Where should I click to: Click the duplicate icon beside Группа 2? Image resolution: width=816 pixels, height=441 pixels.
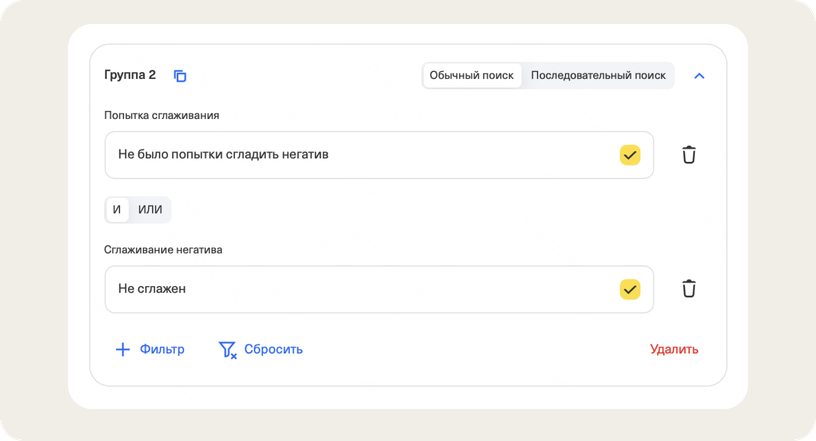click(x=180, y=76)
